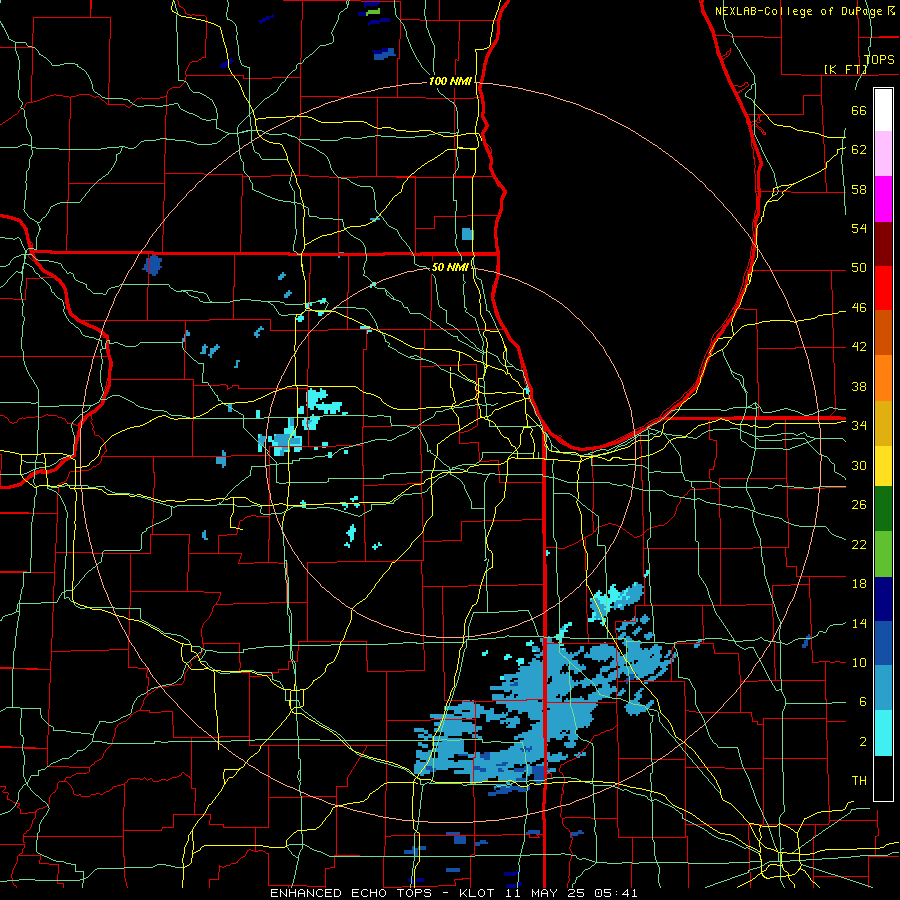Image resolution: width=900 pixels, height=900 pixels.
Task: Click the 58 value on the legend scale
Action: [x=859, y=189]
